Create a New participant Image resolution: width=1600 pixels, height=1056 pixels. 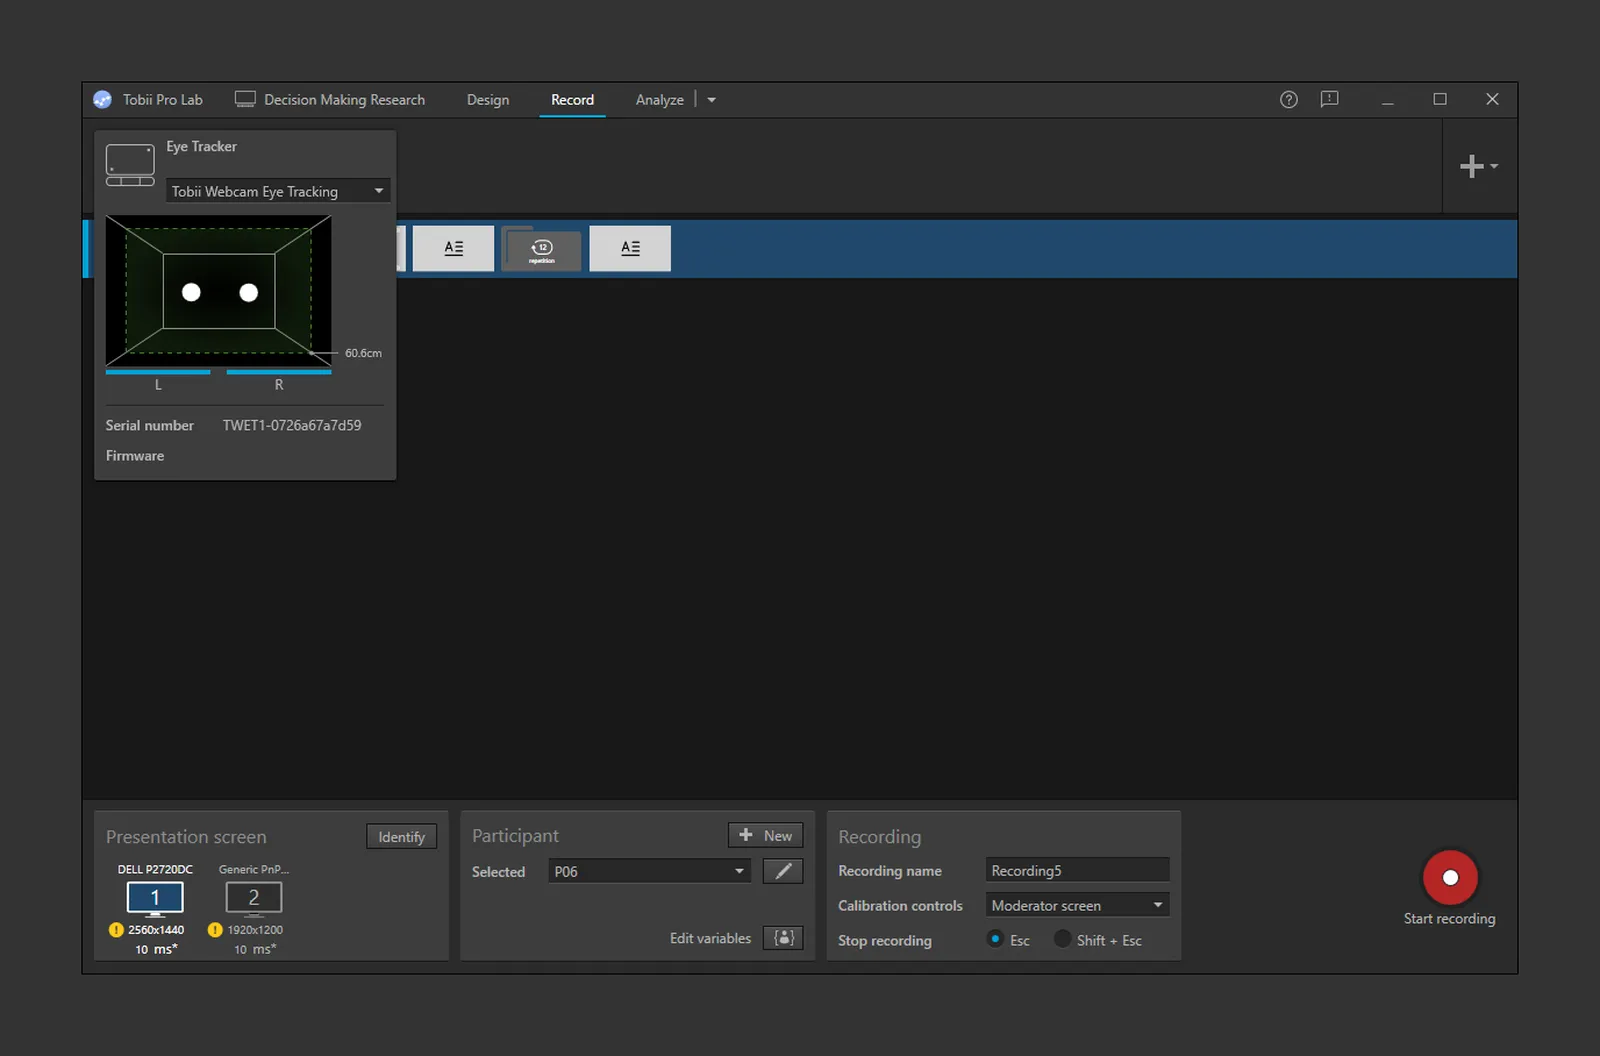(x=766, y=835)
